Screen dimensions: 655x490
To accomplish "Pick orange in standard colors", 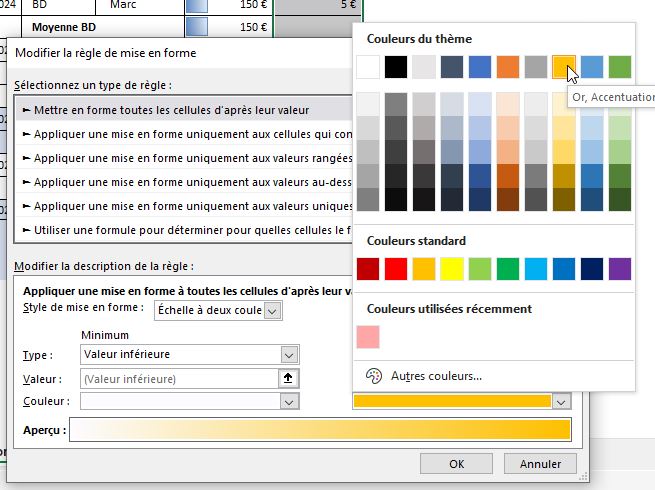I will 424,269.
